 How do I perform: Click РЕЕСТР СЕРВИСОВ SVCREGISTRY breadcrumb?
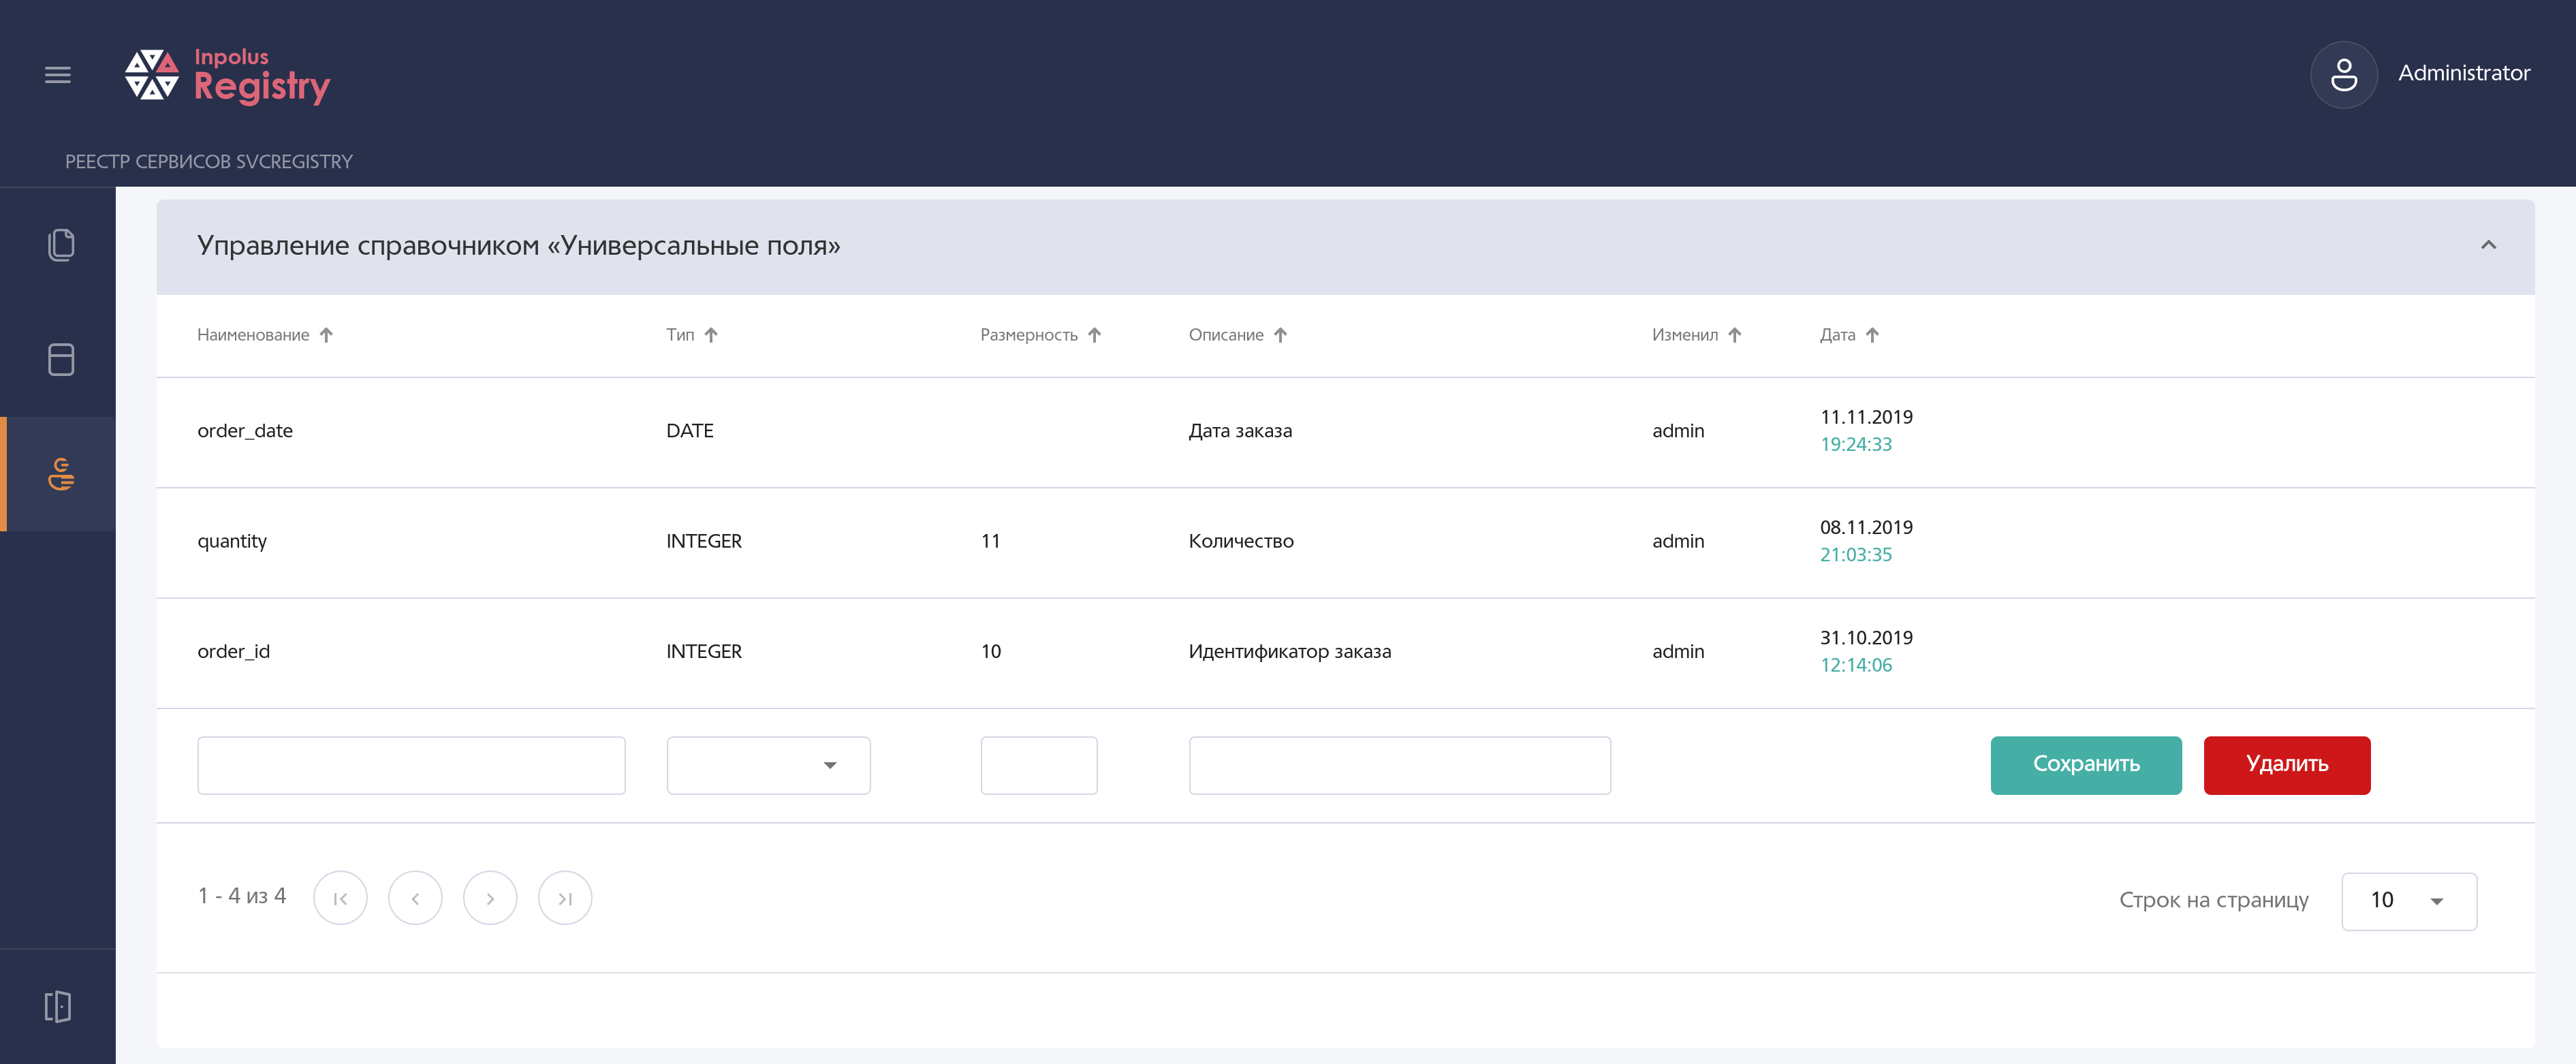(209, 162)
